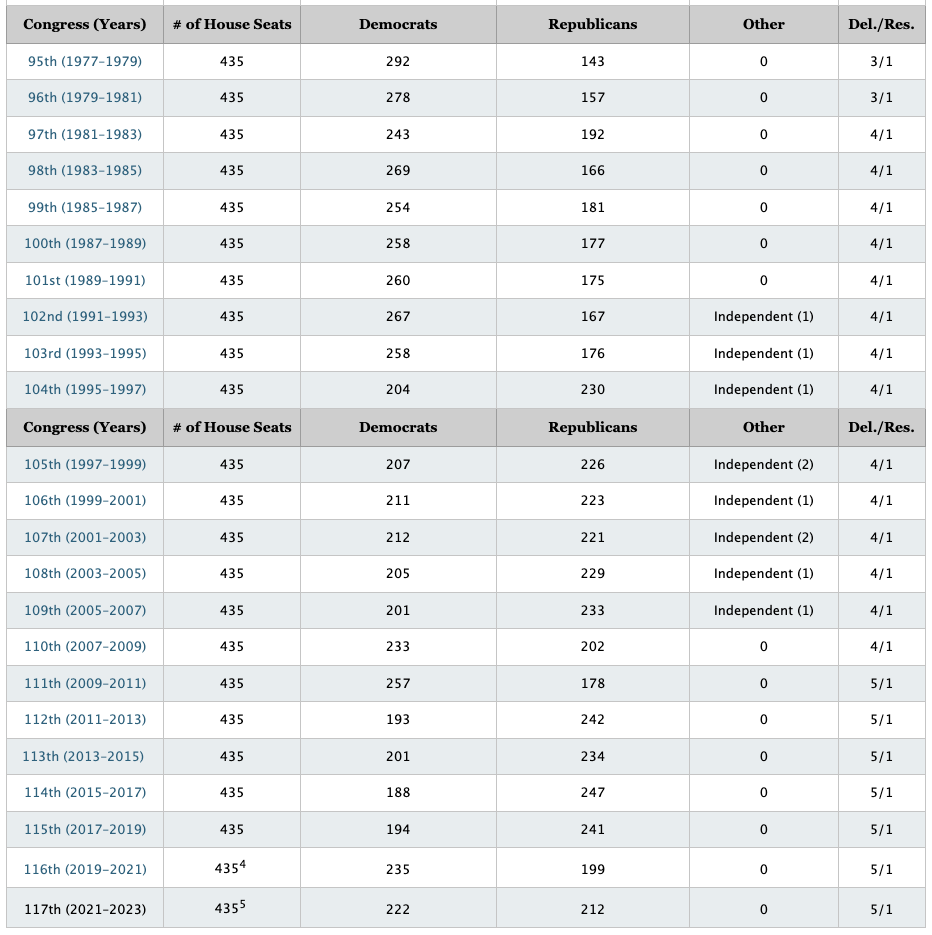Screen dimensions: 932x935
Task: Select the 102nd (1991–1993) Congress link
Action: [x=85, y=317]
